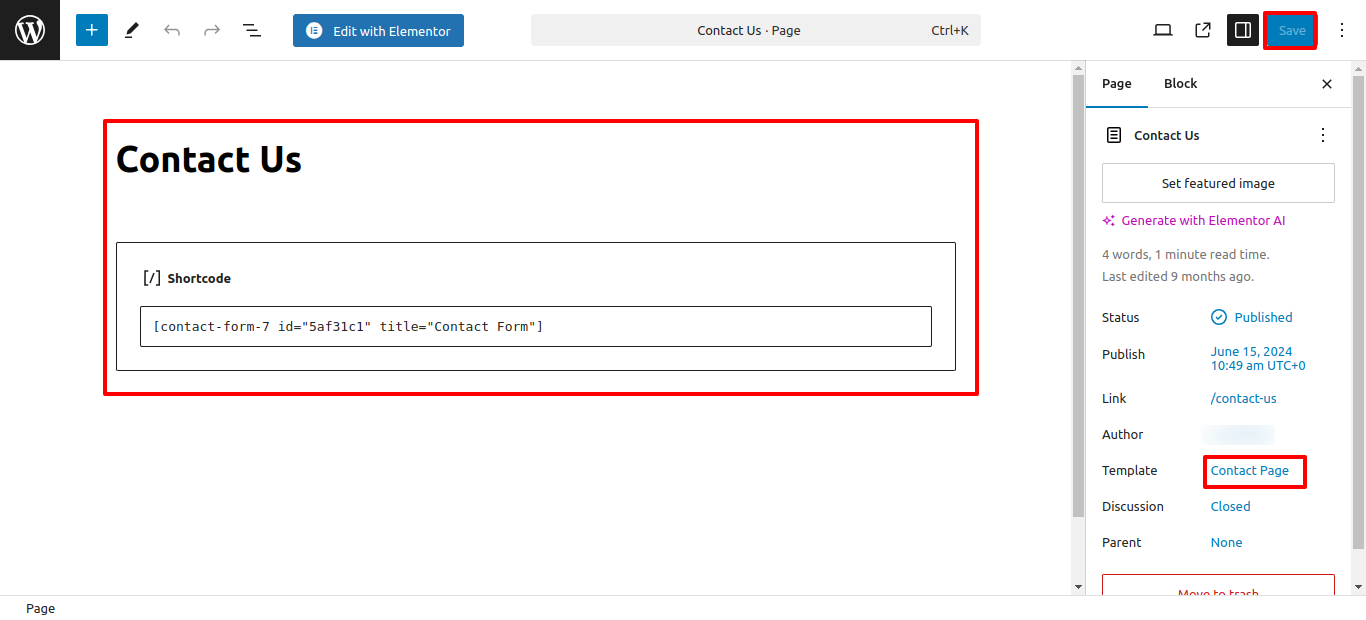Click inside the shortcode text field

[x=536, y=327]
